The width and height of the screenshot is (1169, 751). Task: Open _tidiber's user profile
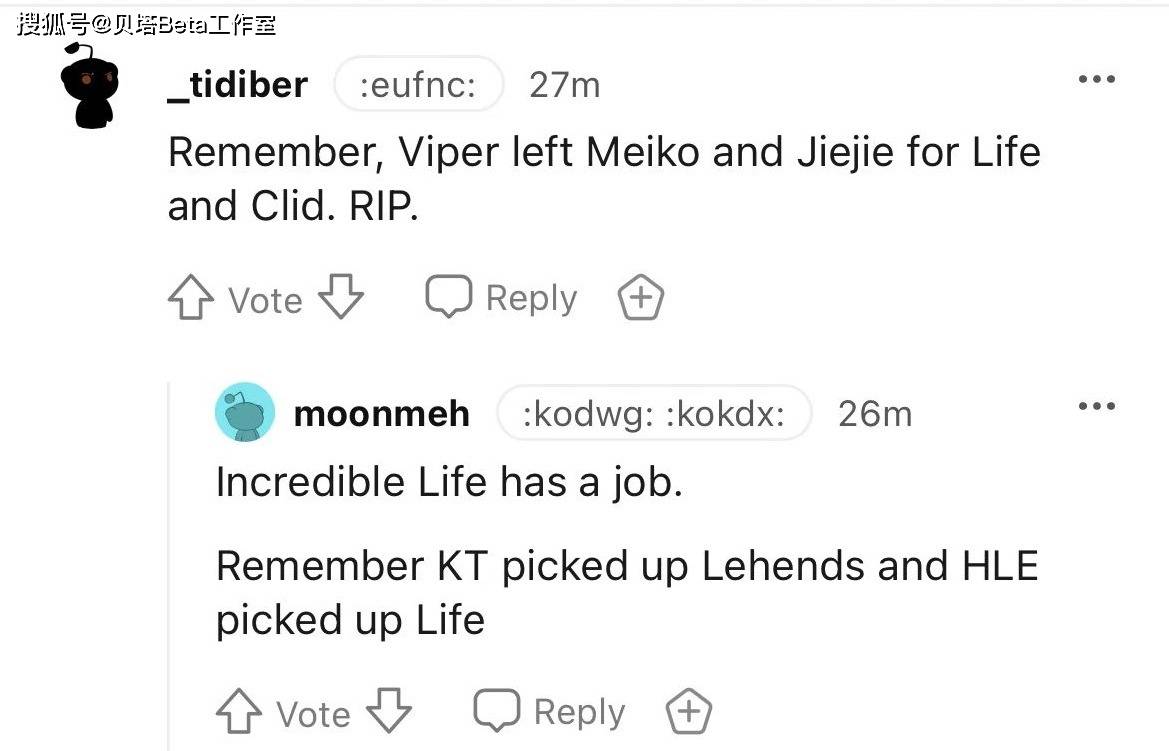click(x=237, y=85)
